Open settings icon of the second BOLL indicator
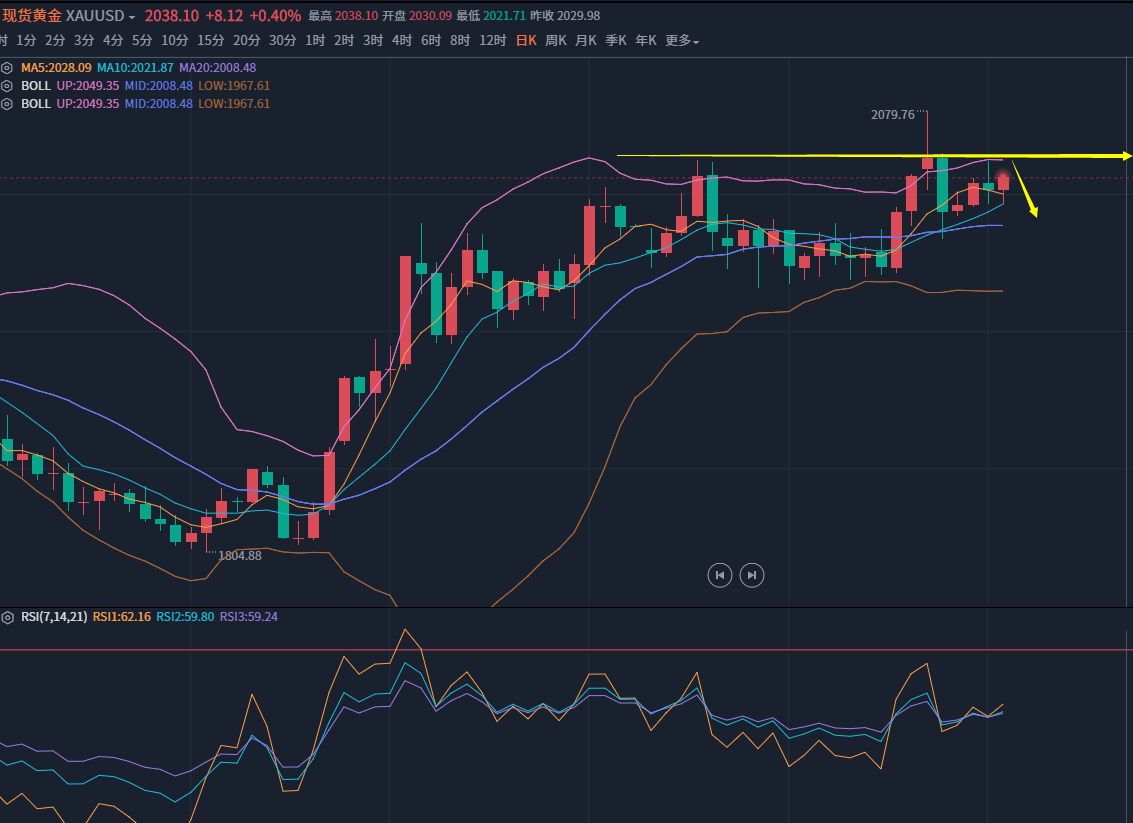Image resolution: width=1133 pixels, height=823 pixels. pos(7,104)
